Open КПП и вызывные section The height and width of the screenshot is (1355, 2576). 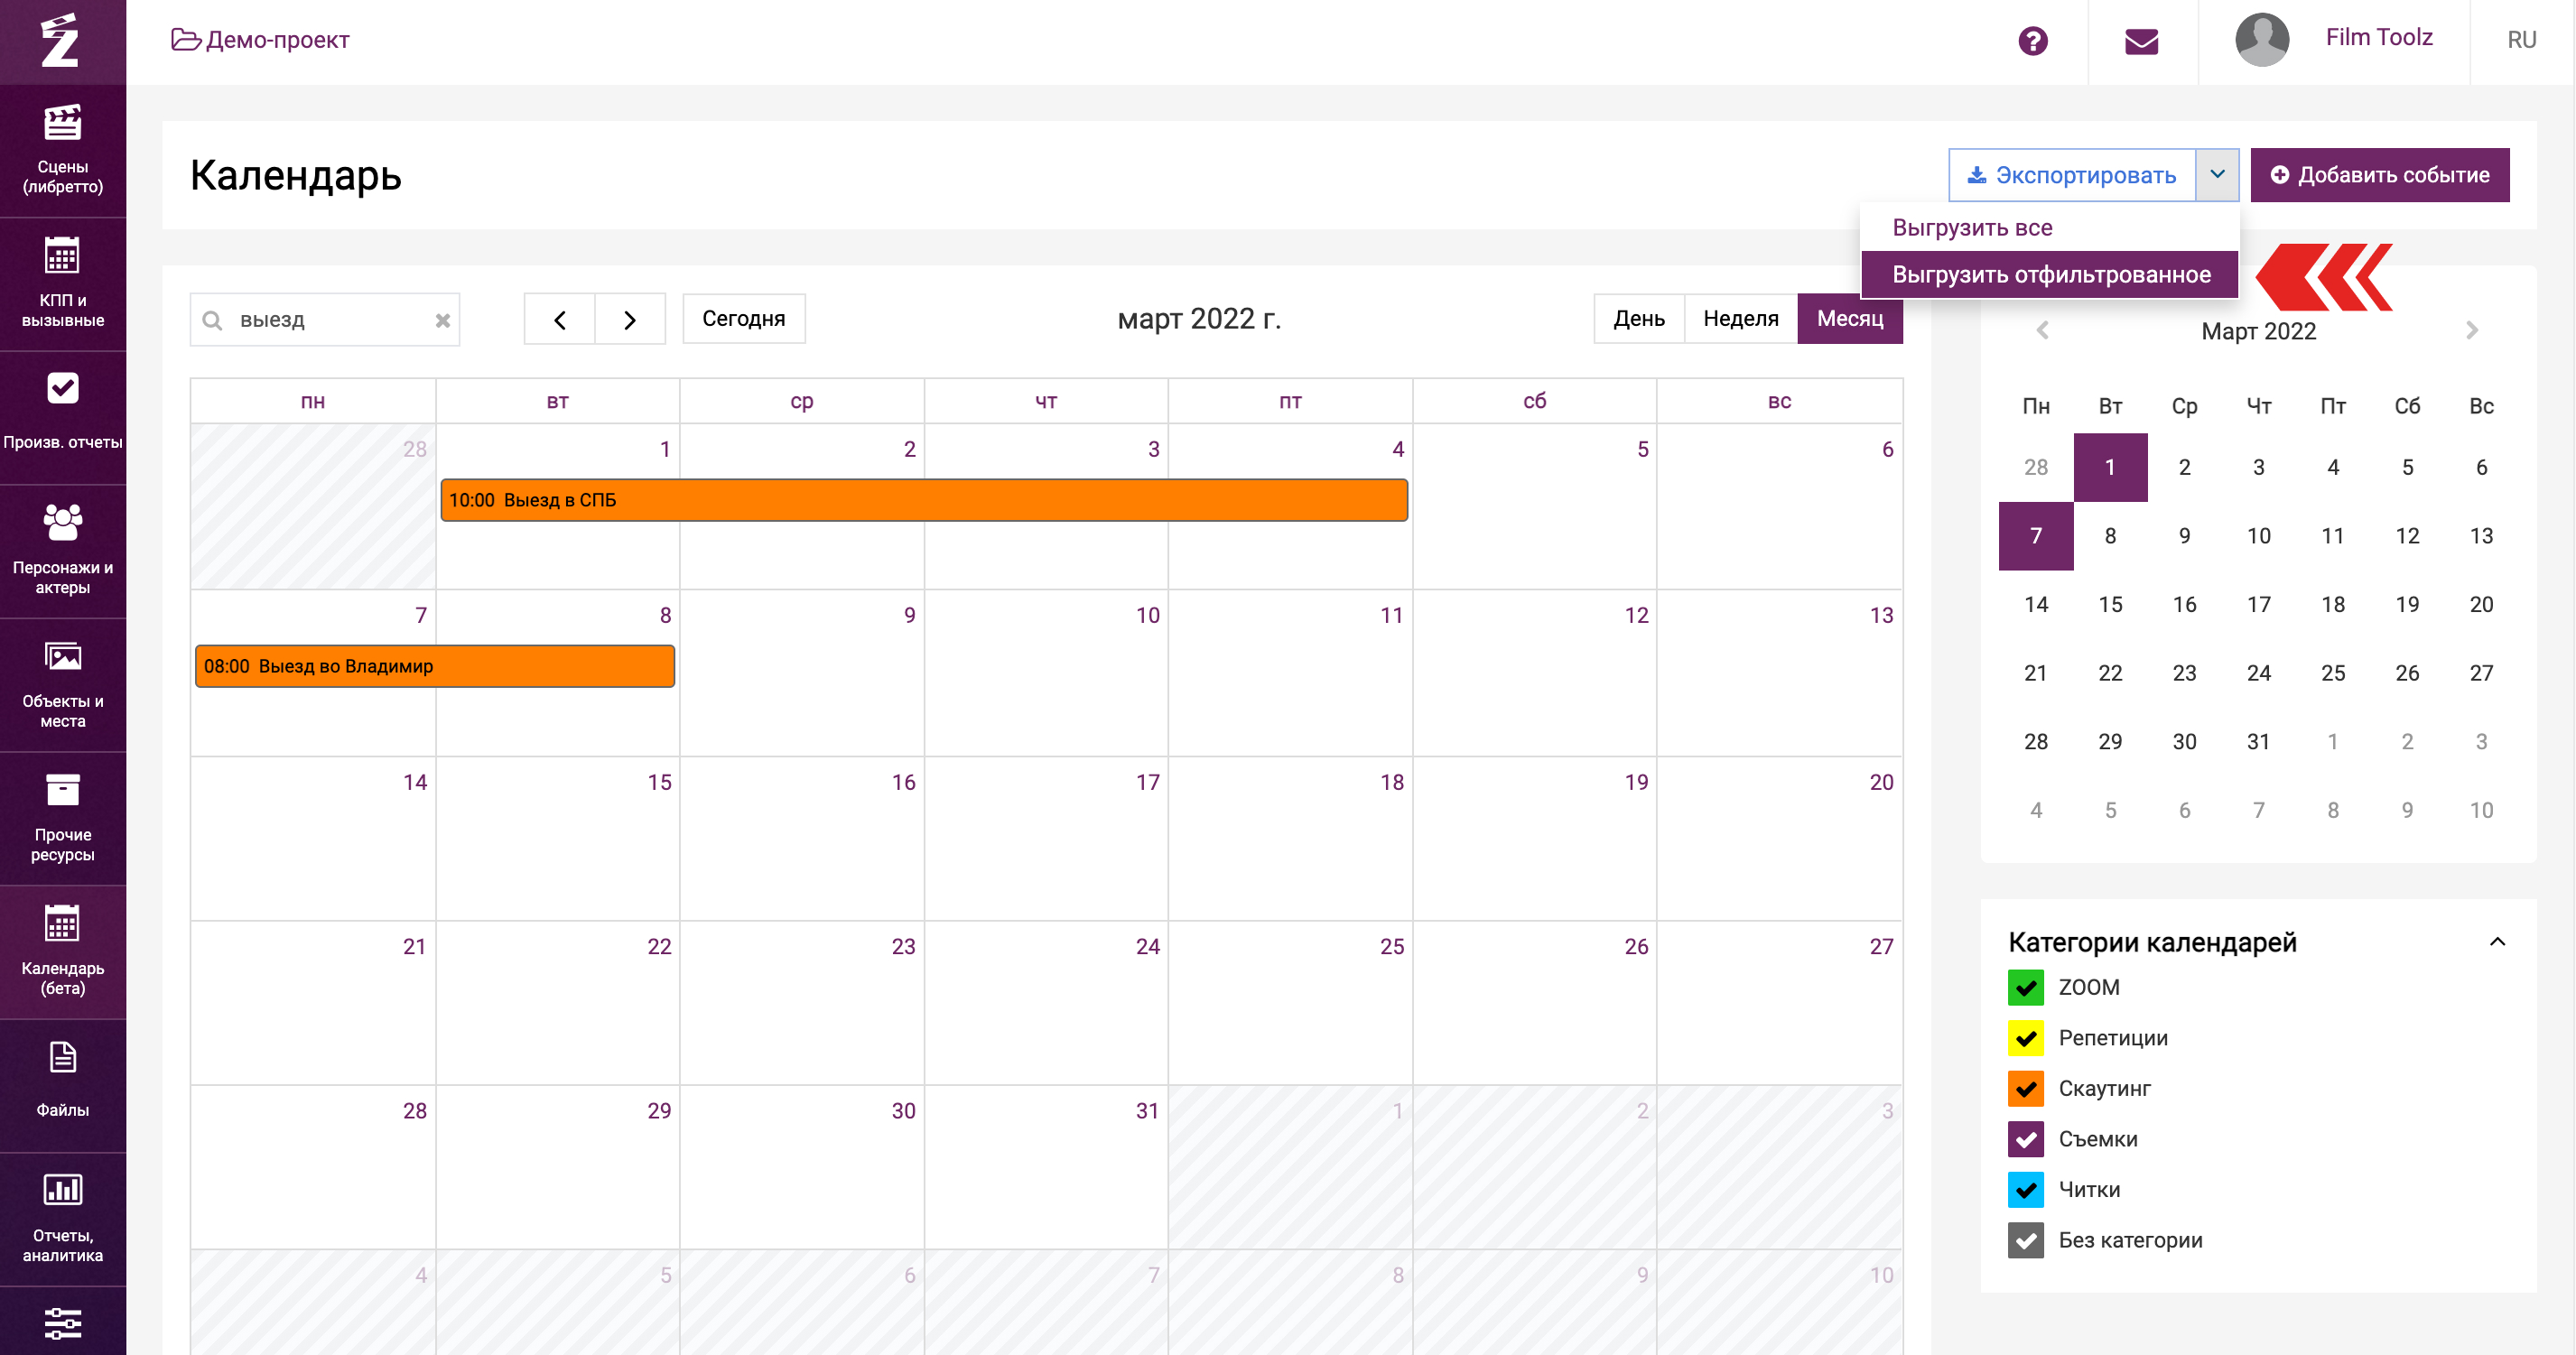pos(62,284)
